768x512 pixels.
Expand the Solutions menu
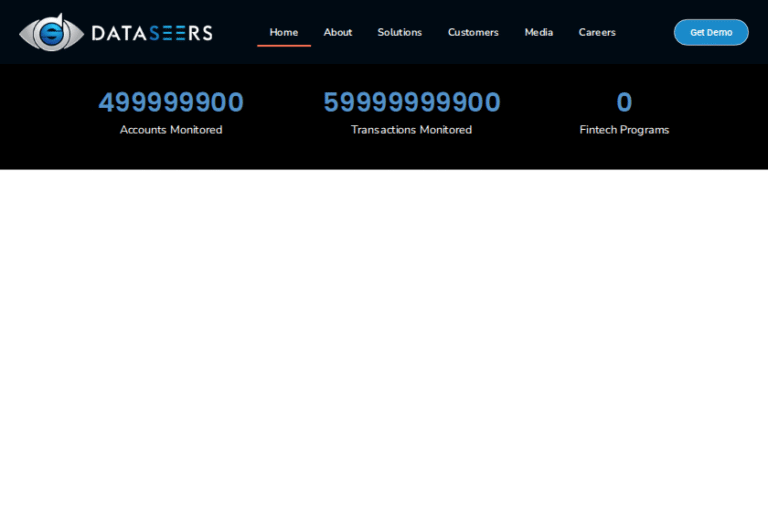pos(399,32)
